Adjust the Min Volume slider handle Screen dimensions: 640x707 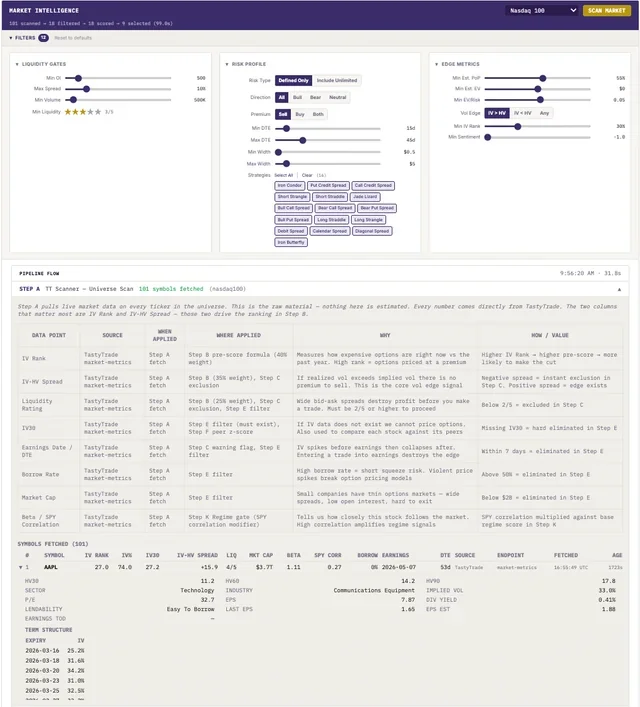click(73, 100)
